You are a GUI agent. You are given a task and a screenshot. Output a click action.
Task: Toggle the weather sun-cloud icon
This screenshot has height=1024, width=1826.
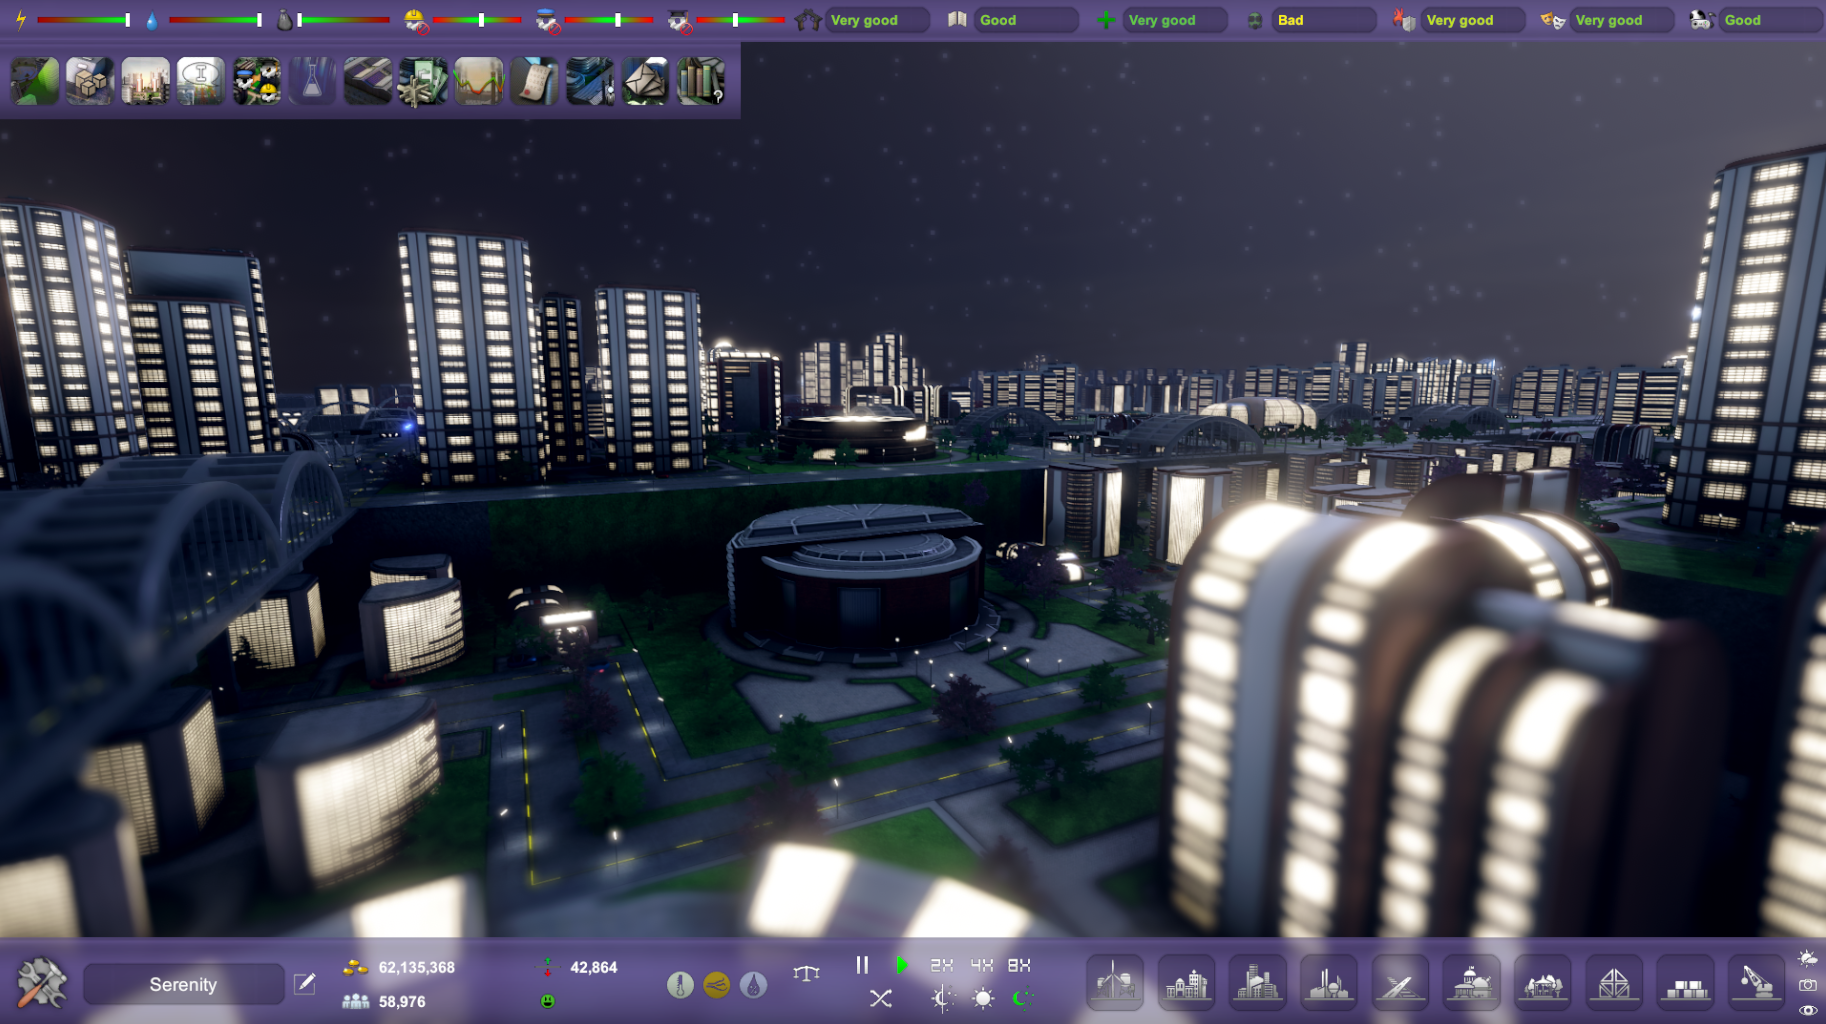coord(1808,958)
